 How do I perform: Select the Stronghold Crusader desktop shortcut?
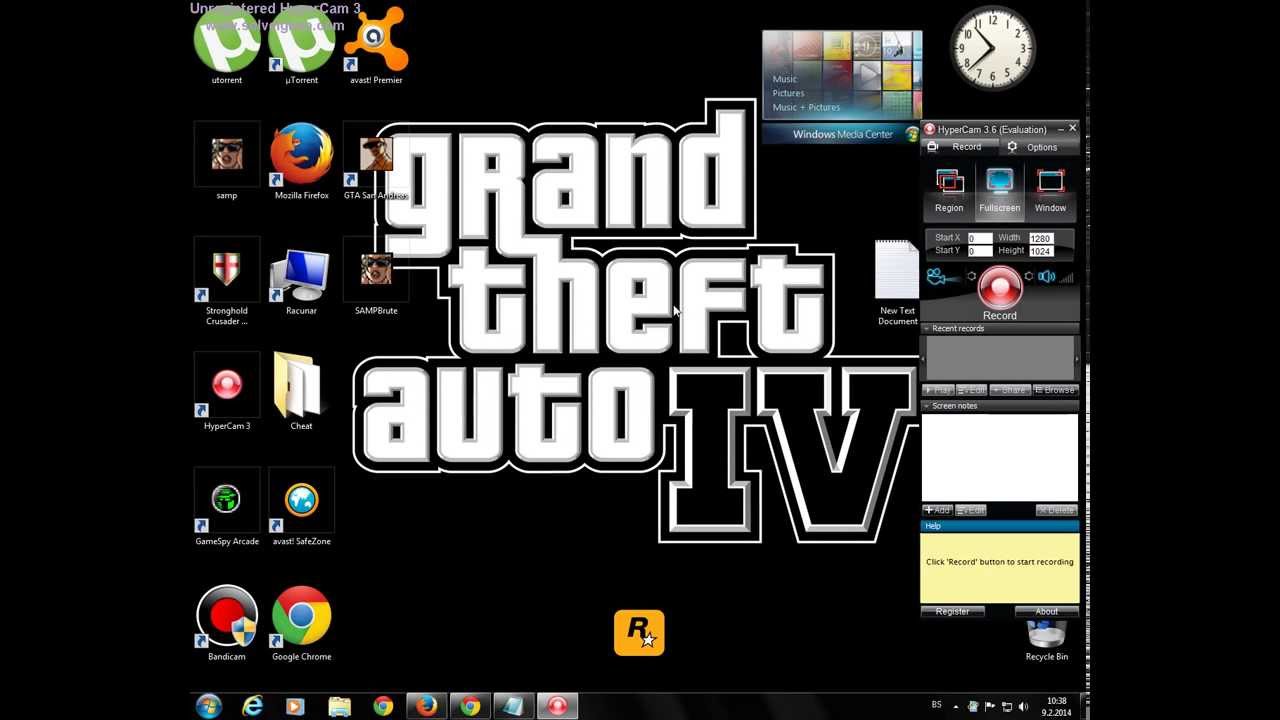227,281
